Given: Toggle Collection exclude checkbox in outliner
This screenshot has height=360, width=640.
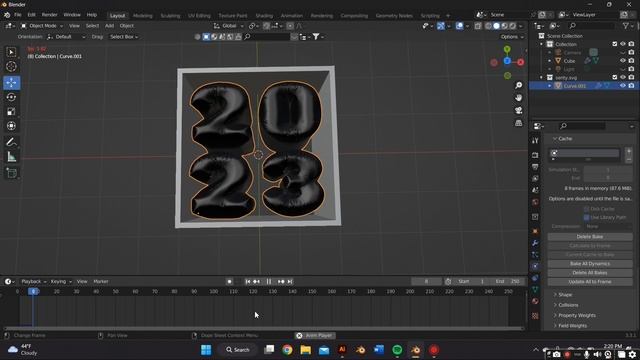Looking at the screenshot, I should tap(615, 44).
